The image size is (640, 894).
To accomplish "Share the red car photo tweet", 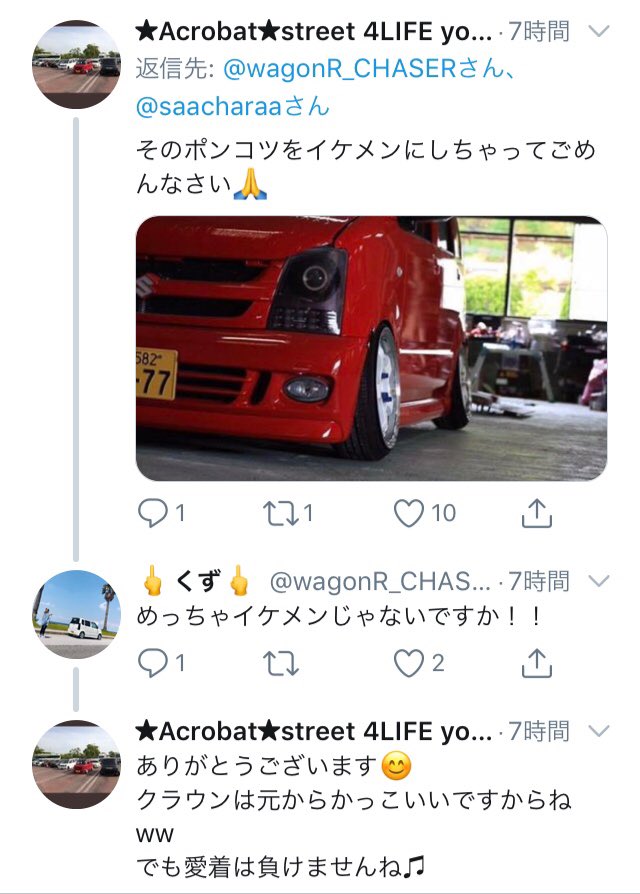I will pos(537,513).
